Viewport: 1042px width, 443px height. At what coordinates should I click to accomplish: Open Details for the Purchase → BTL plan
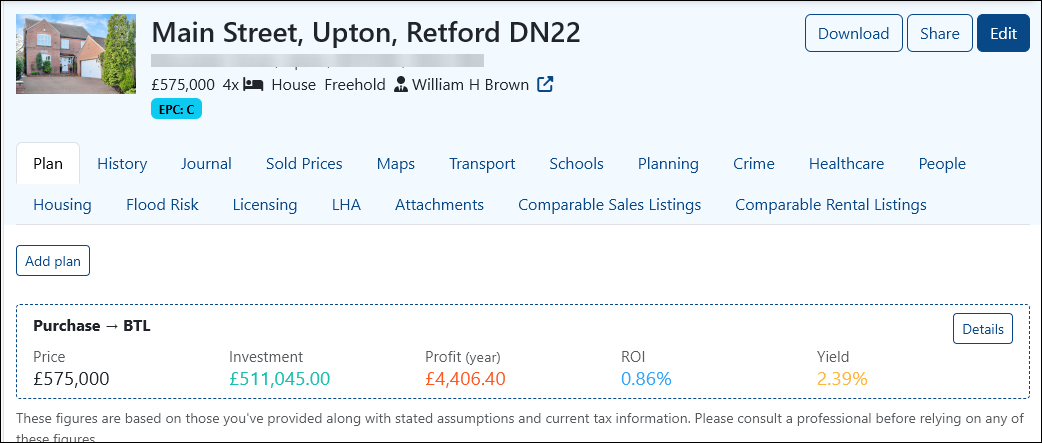[983, 329]
